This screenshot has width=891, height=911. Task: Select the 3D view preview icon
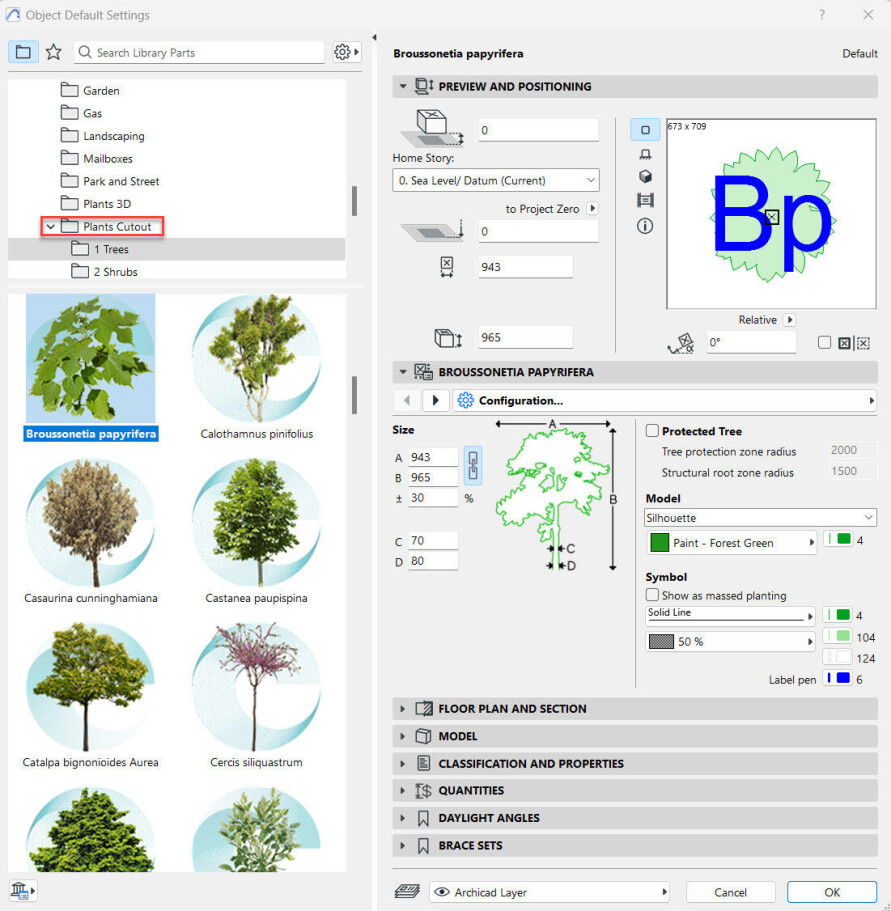[x=645, y=177]
